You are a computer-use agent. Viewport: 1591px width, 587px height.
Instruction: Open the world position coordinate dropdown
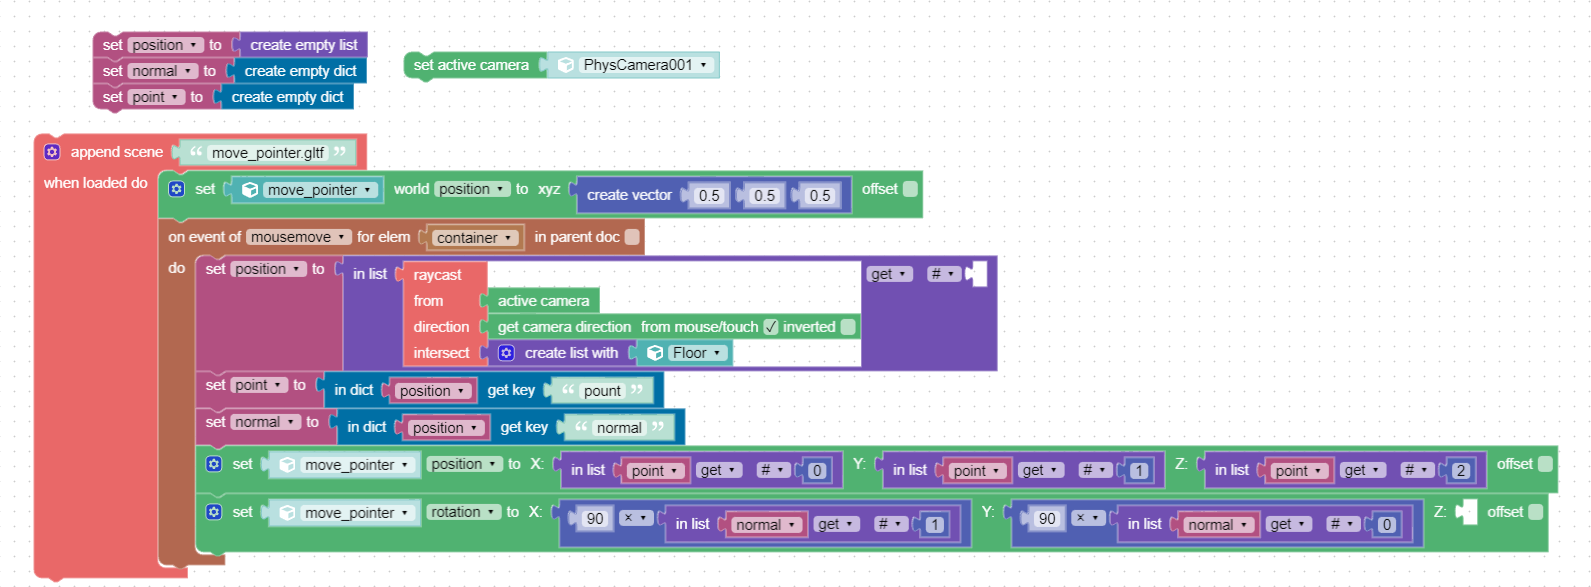point(473,189)
